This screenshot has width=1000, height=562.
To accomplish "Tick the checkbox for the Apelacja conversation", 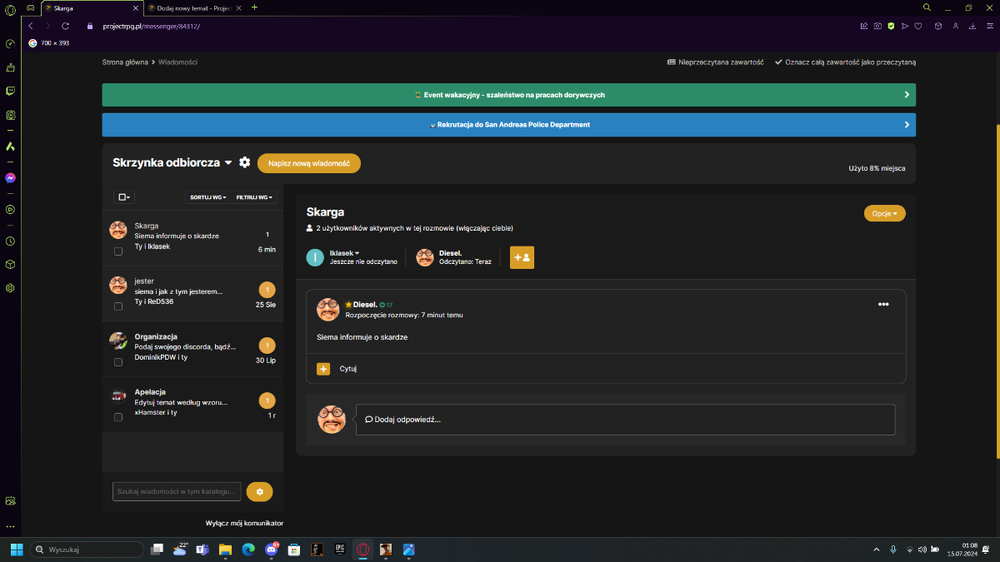I will pyautogui.click(x=118, y=417).
